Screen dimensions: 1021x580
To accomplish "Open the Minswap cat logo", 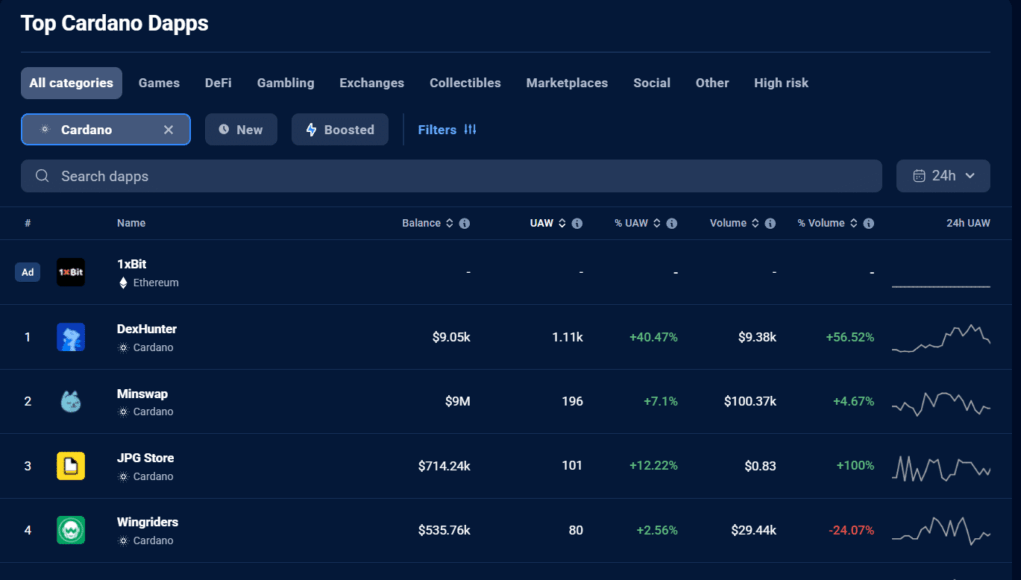I will (70, 402).
